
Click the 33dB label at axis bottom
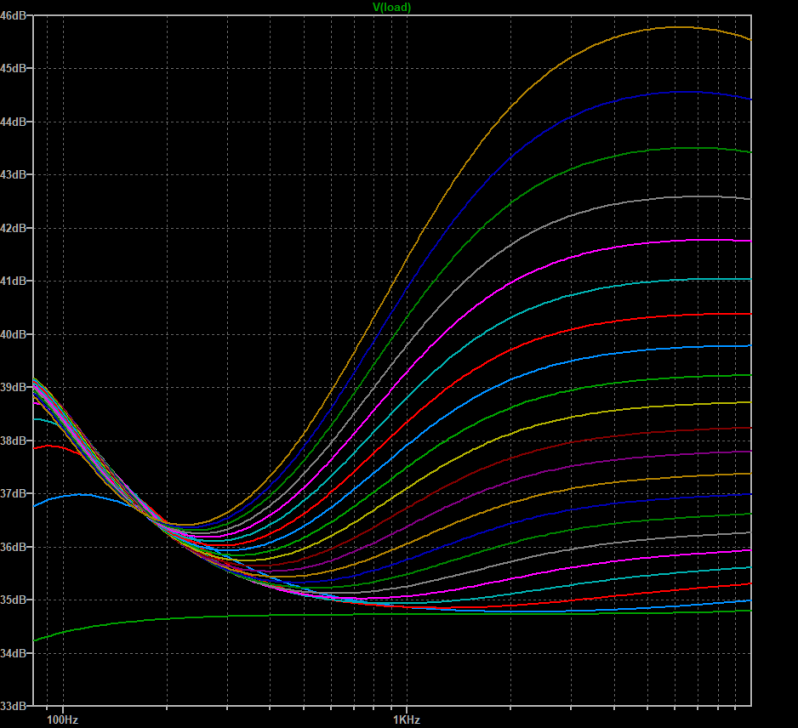click(16, 706)
